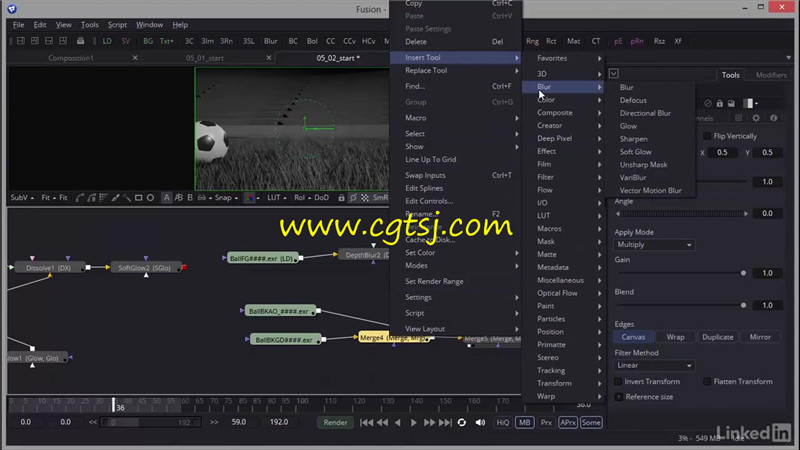Open the LUT dropdown in the viewer toolbar
This screenshot has width=800, height=450.
(277, 197)
